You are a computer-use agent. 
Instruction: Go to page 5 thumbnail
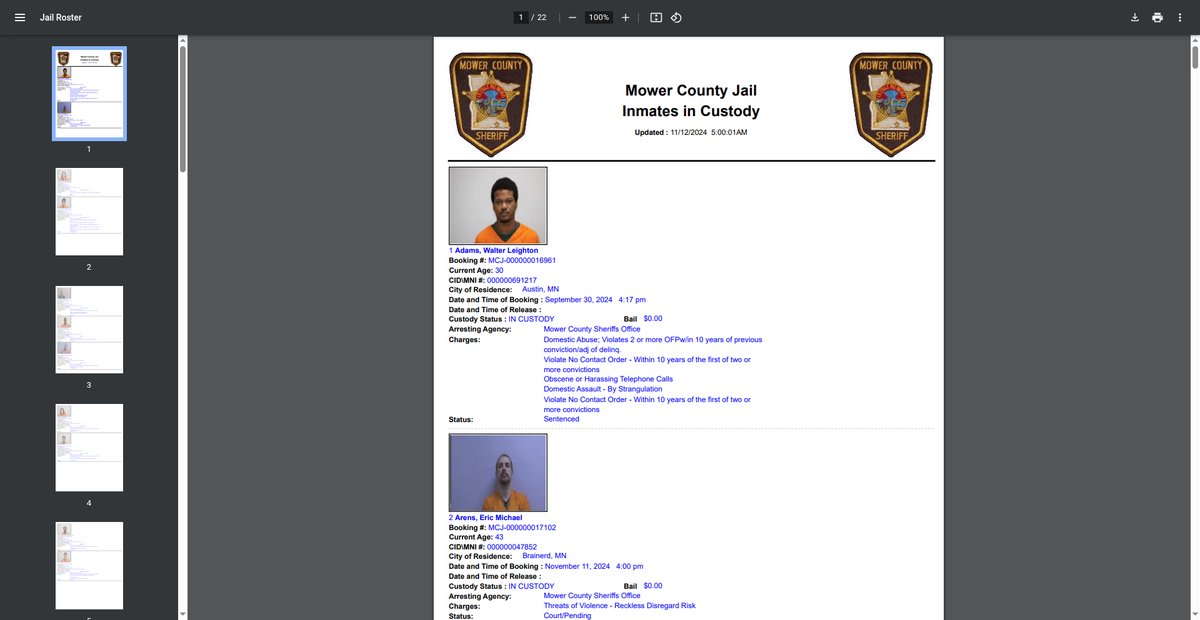pyautogui.click(x=89, y=566)
